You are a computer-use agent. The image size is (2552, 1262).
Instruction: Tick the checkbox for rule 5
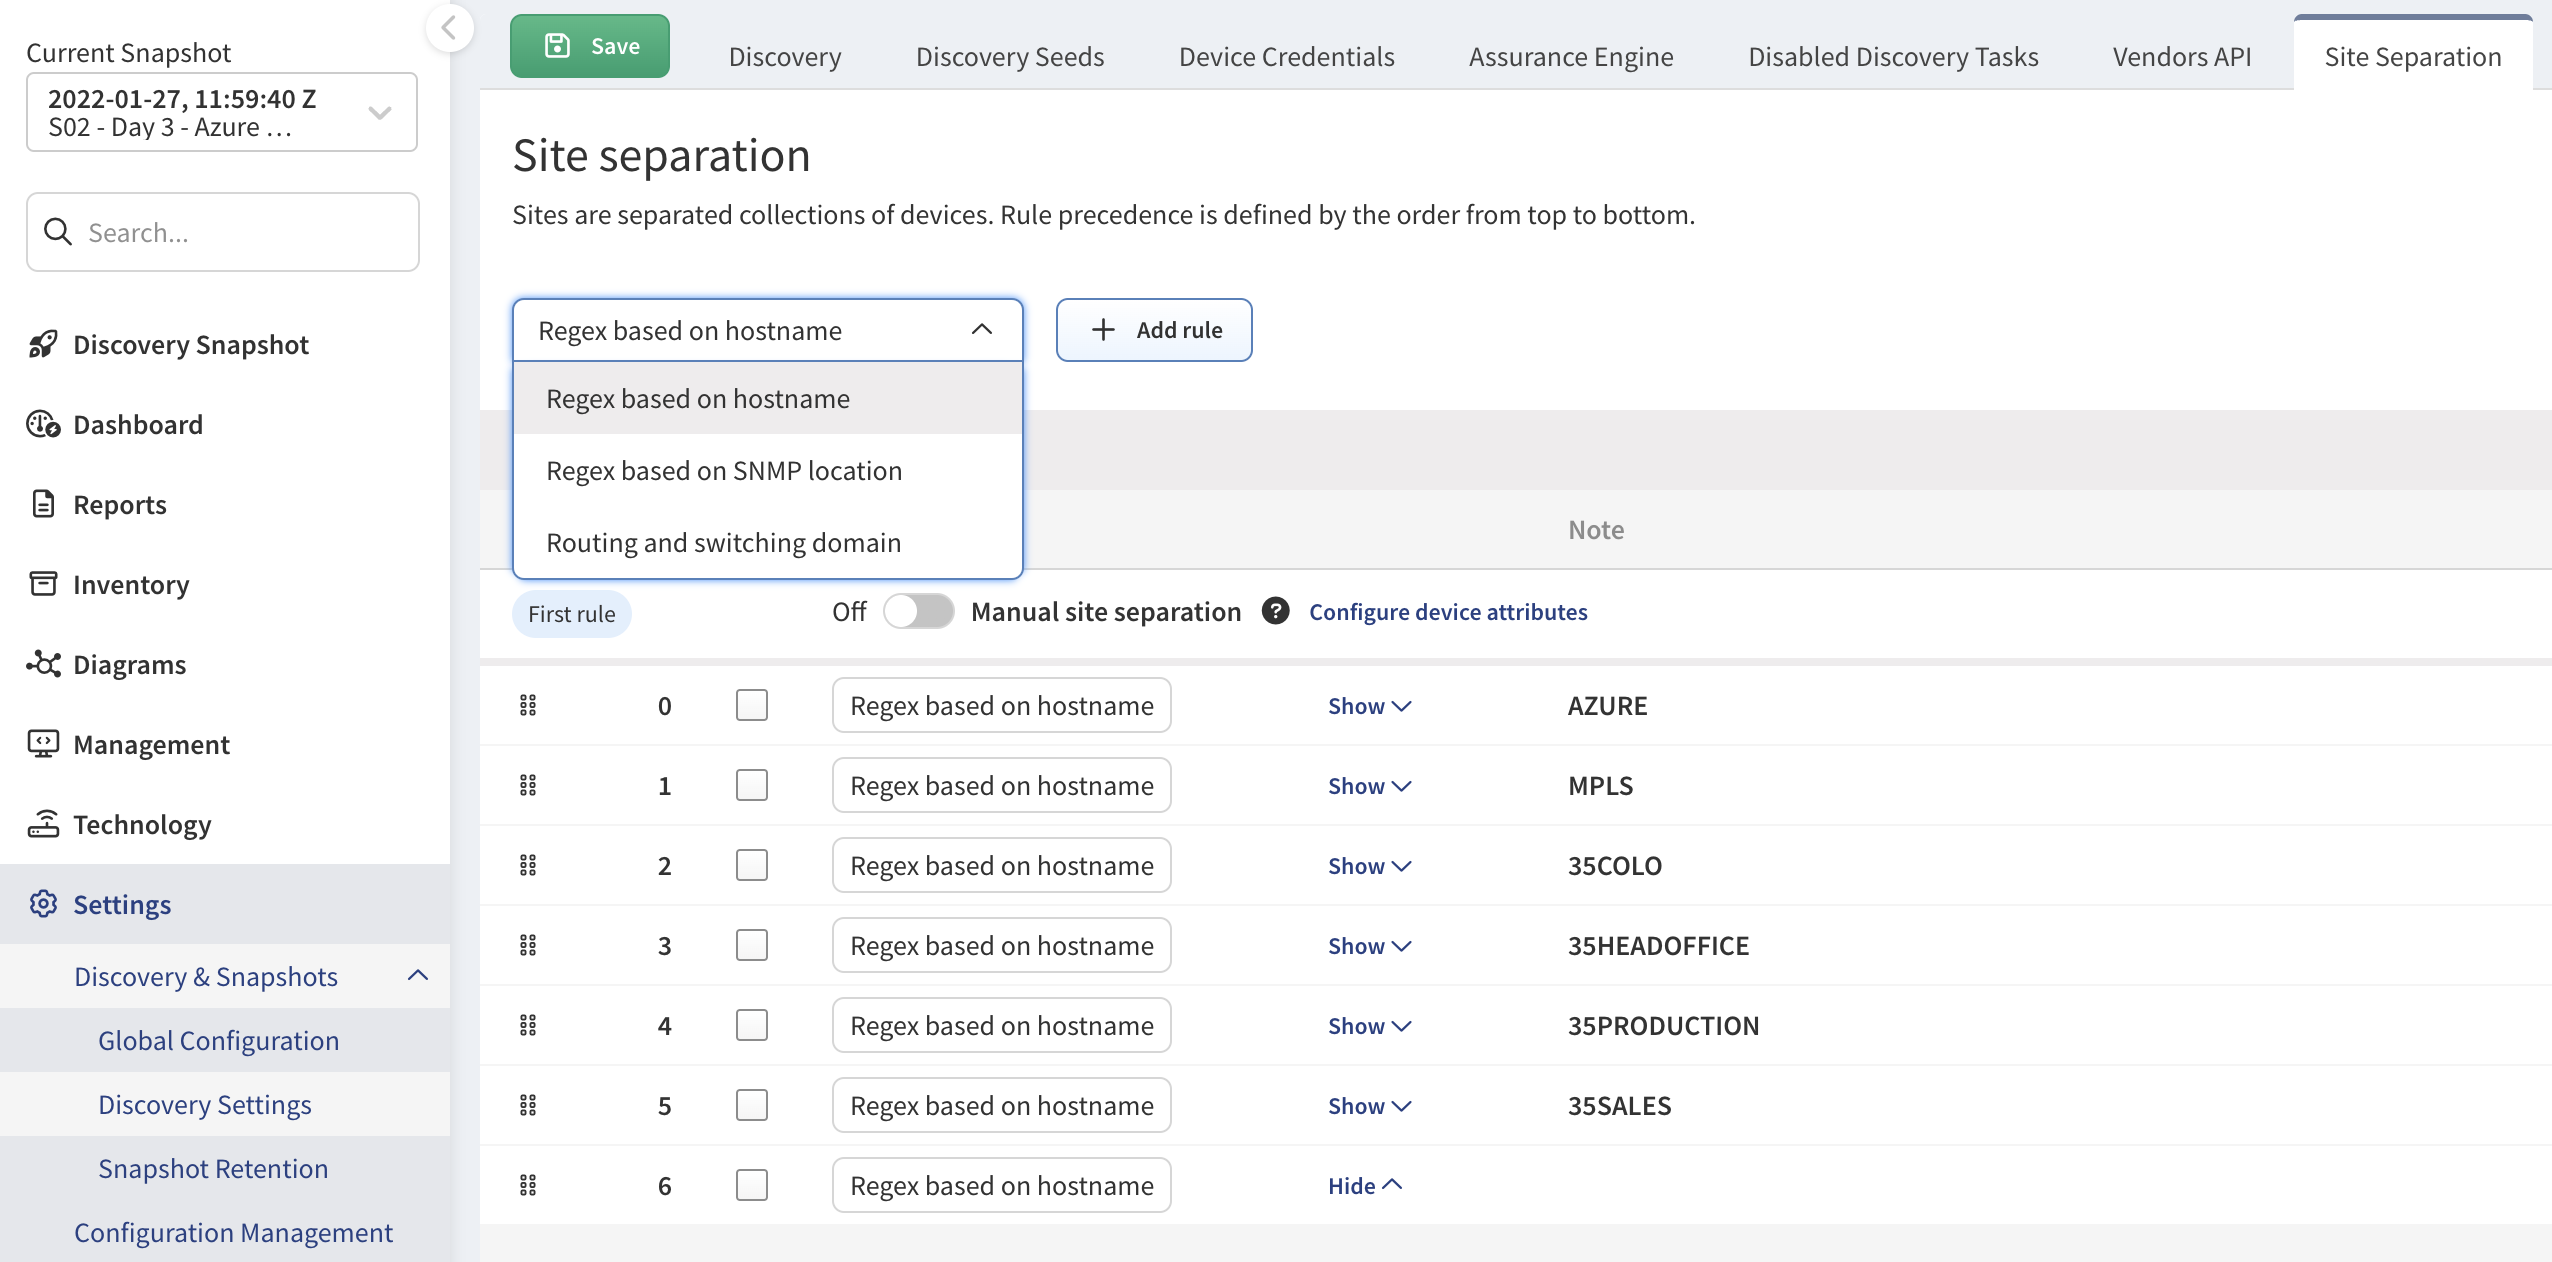point(751,1105)
